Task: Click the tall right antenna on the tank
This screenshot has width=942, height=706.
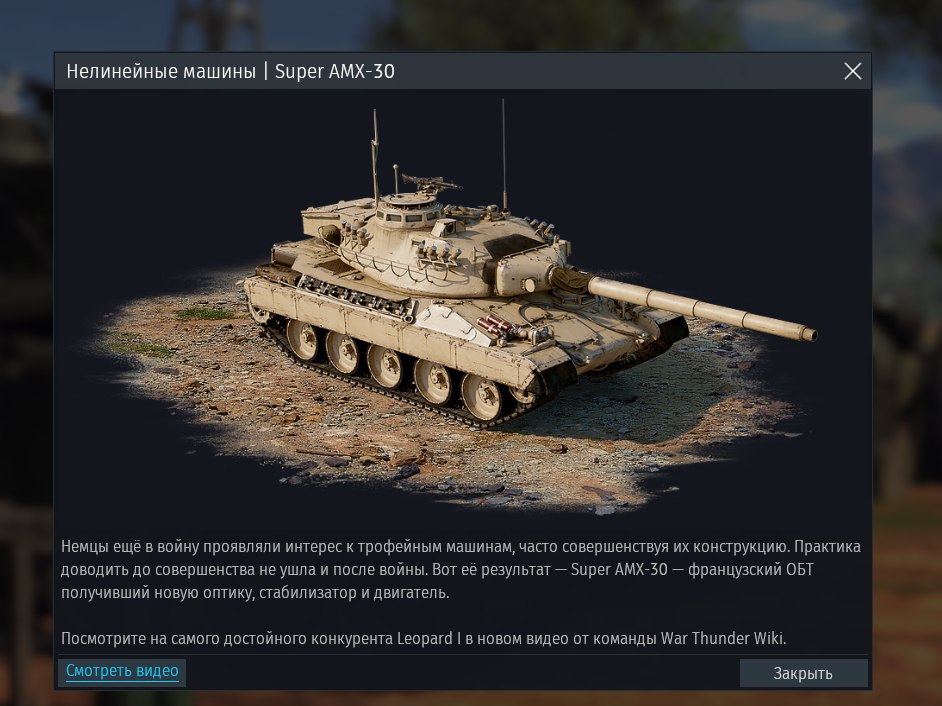Action: 503,155
